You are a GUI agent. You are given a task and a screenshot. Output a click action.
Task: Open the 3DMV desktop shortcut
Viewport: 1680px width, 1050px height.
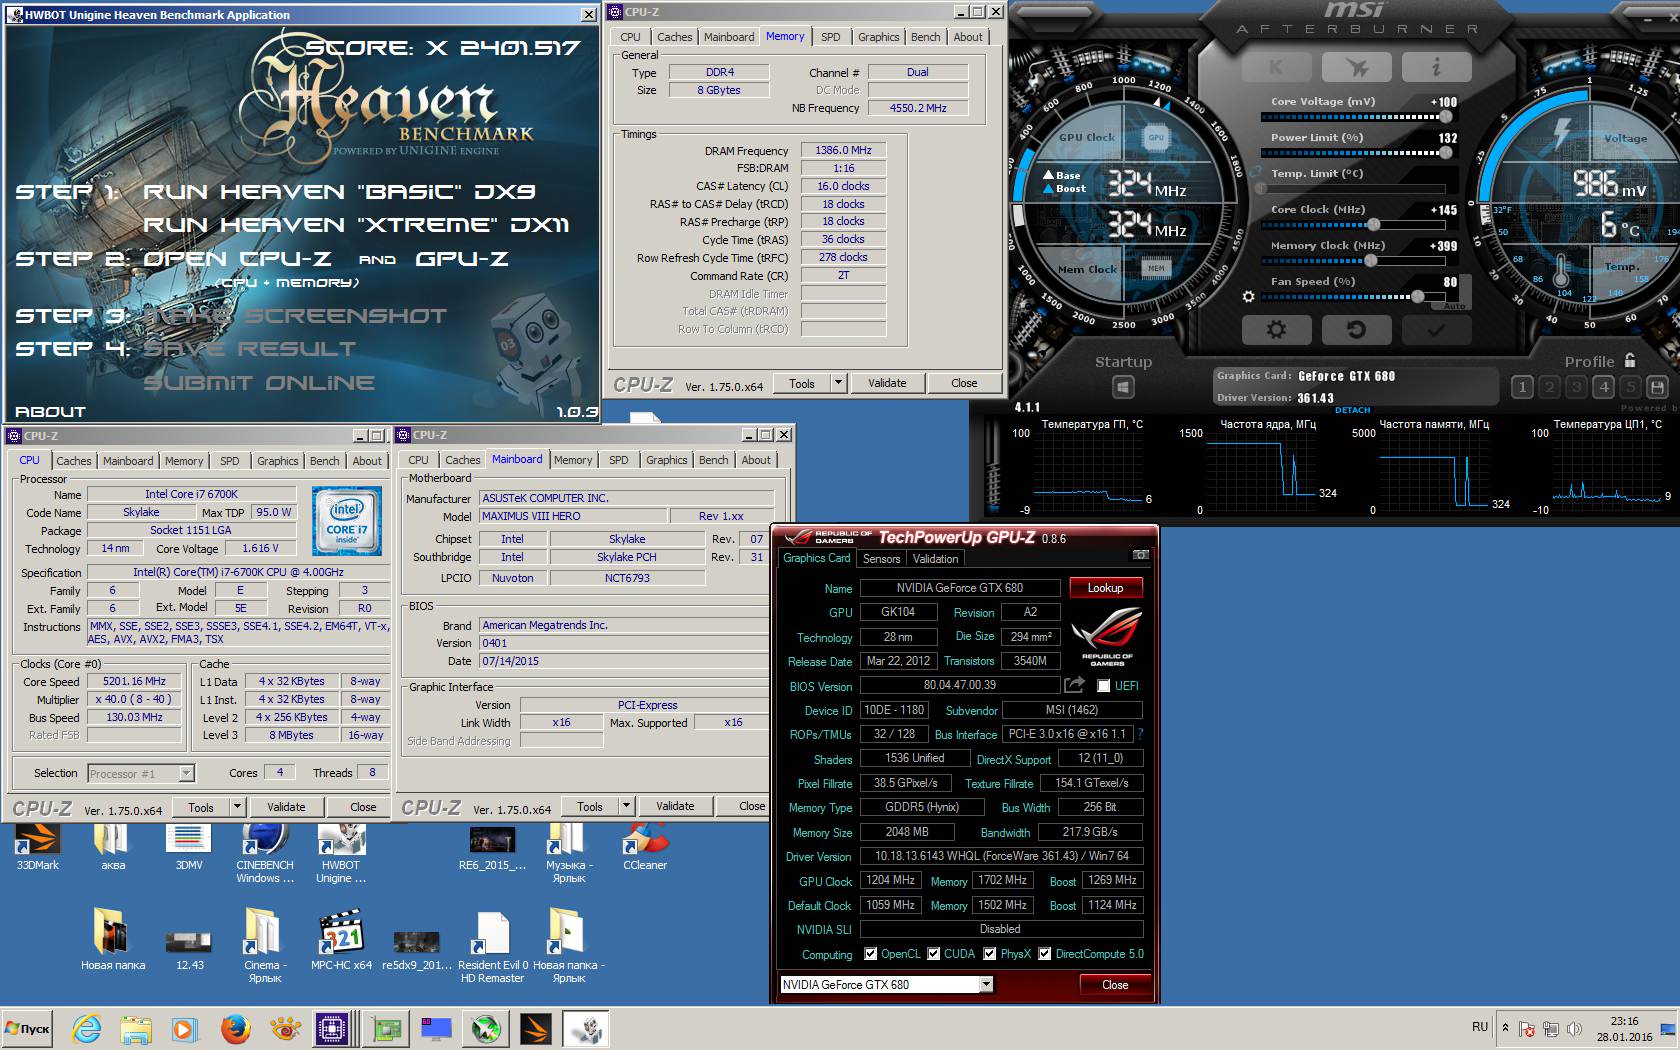click(189, 847)
